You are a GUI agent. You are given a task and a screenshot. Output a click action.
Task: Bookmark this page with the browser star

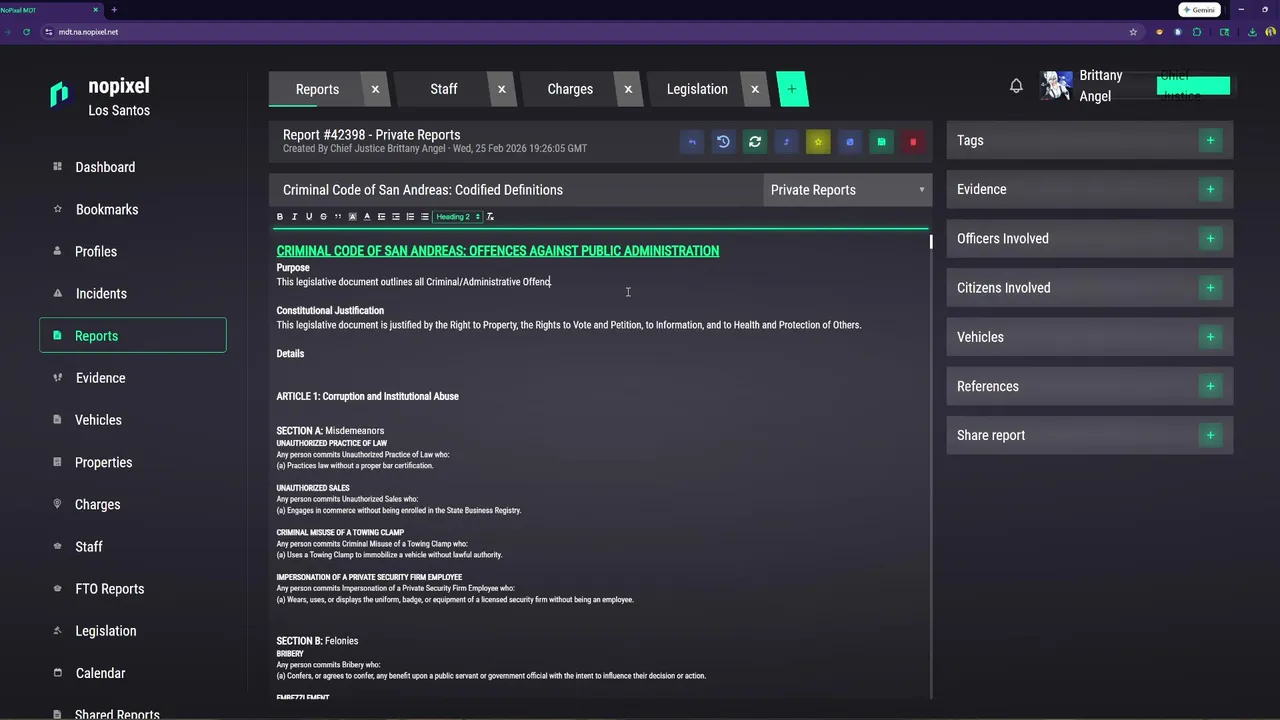point(1133,32)
